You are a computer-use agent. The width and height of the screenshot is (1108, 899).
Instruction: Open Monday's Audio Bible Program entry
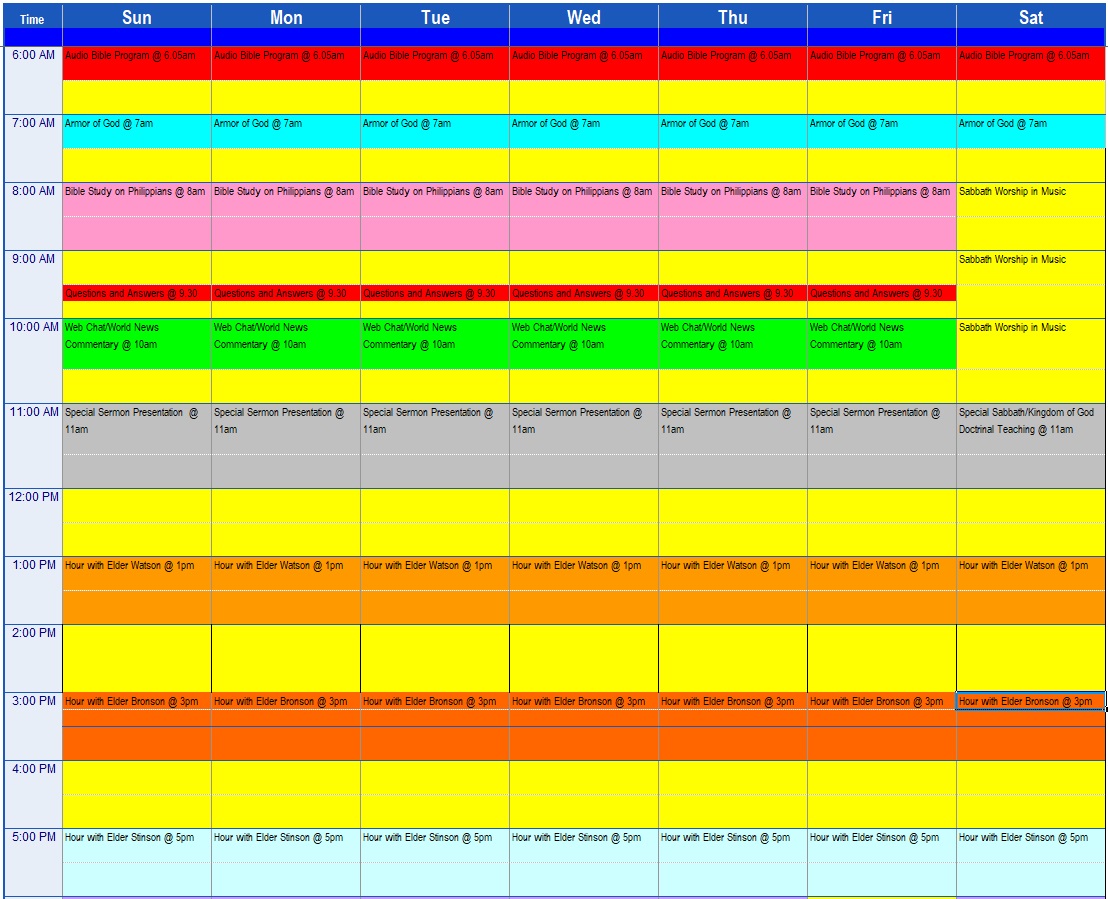click(x=285, y=57)
